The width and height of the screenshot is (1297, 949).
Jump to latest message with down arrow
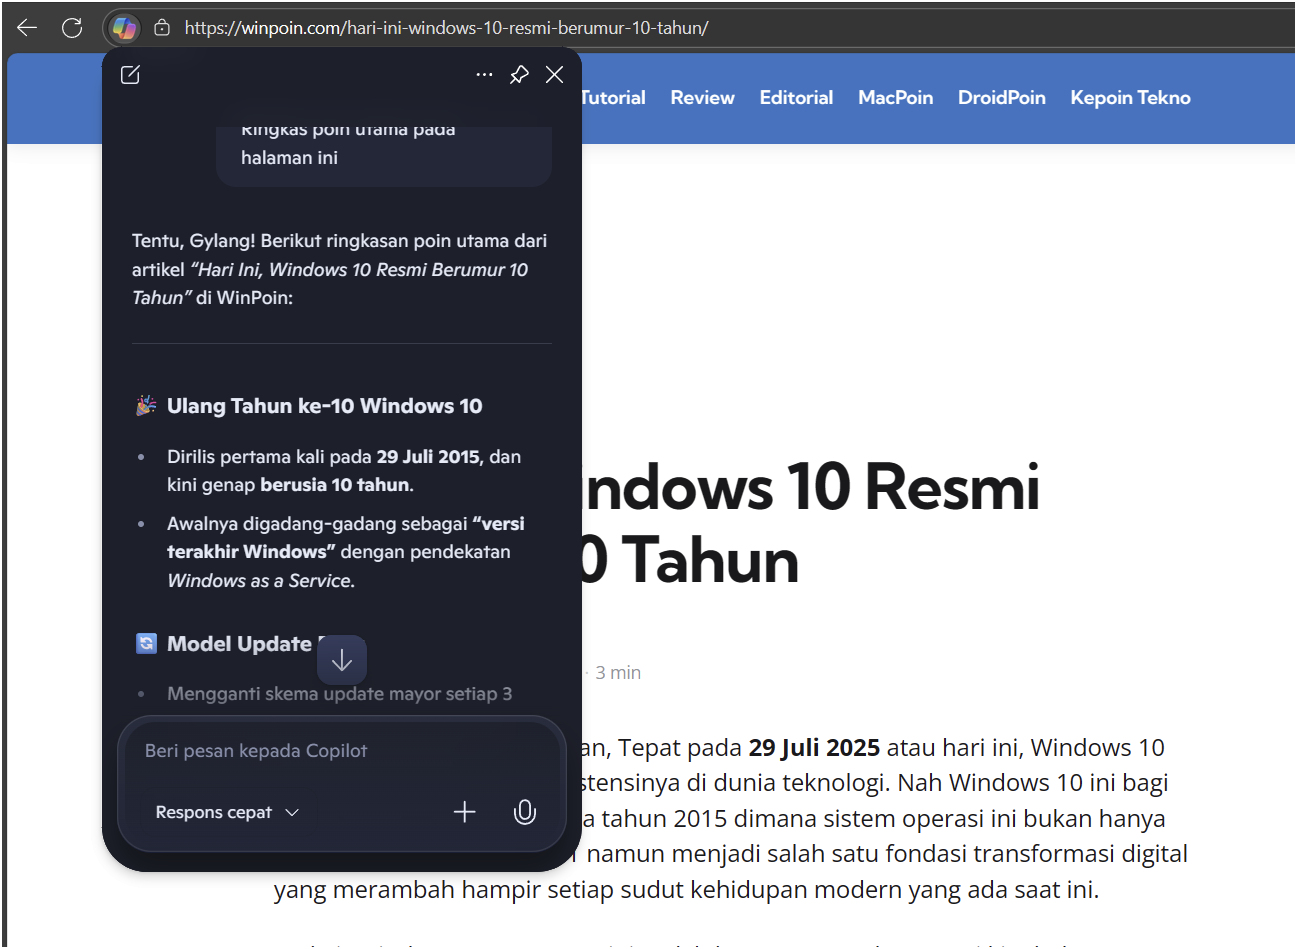pos(342,660)
